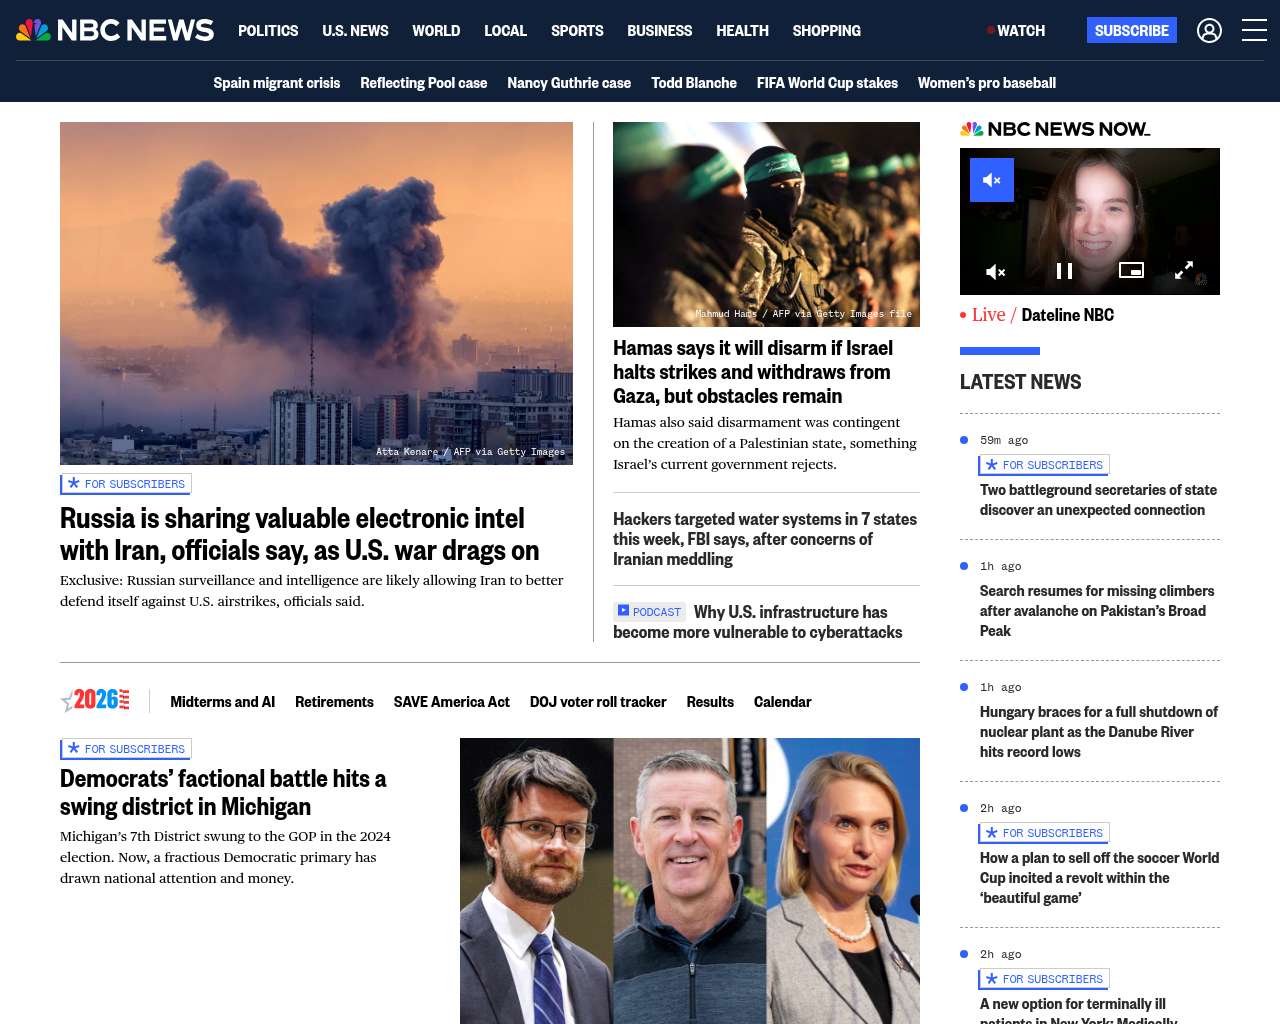Open the hamburger navigation menu
This screenshot has width=1280, height=1024.
(1254, 31)
